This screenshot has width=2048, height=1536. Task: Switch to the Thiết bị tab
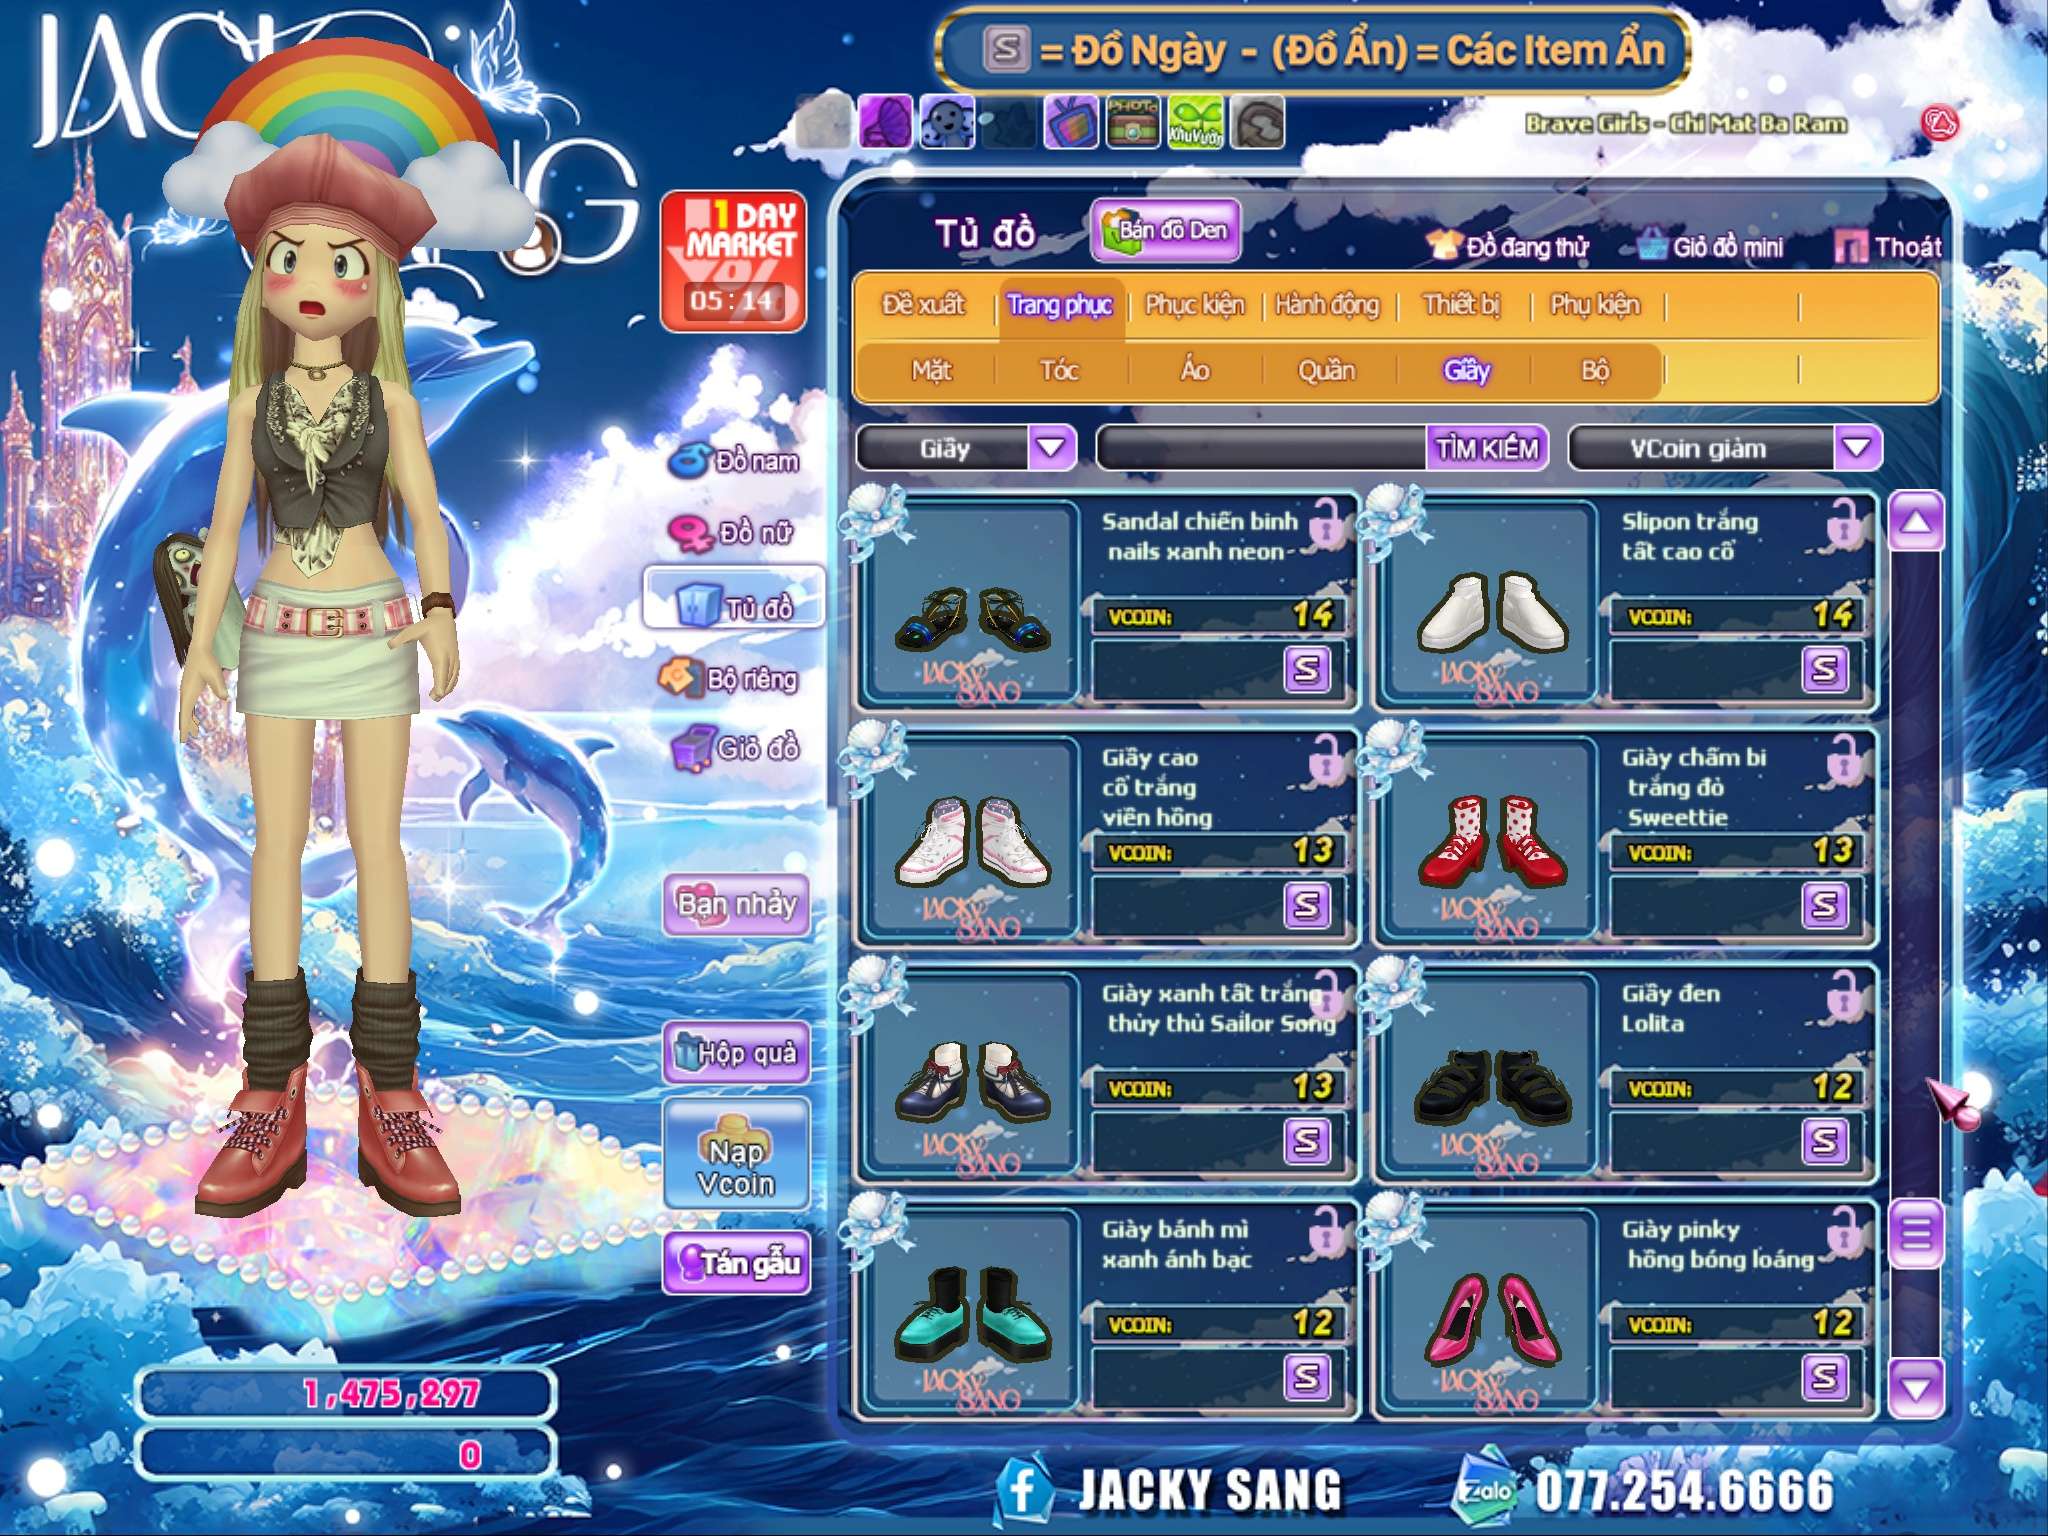tap(1462, 304)
